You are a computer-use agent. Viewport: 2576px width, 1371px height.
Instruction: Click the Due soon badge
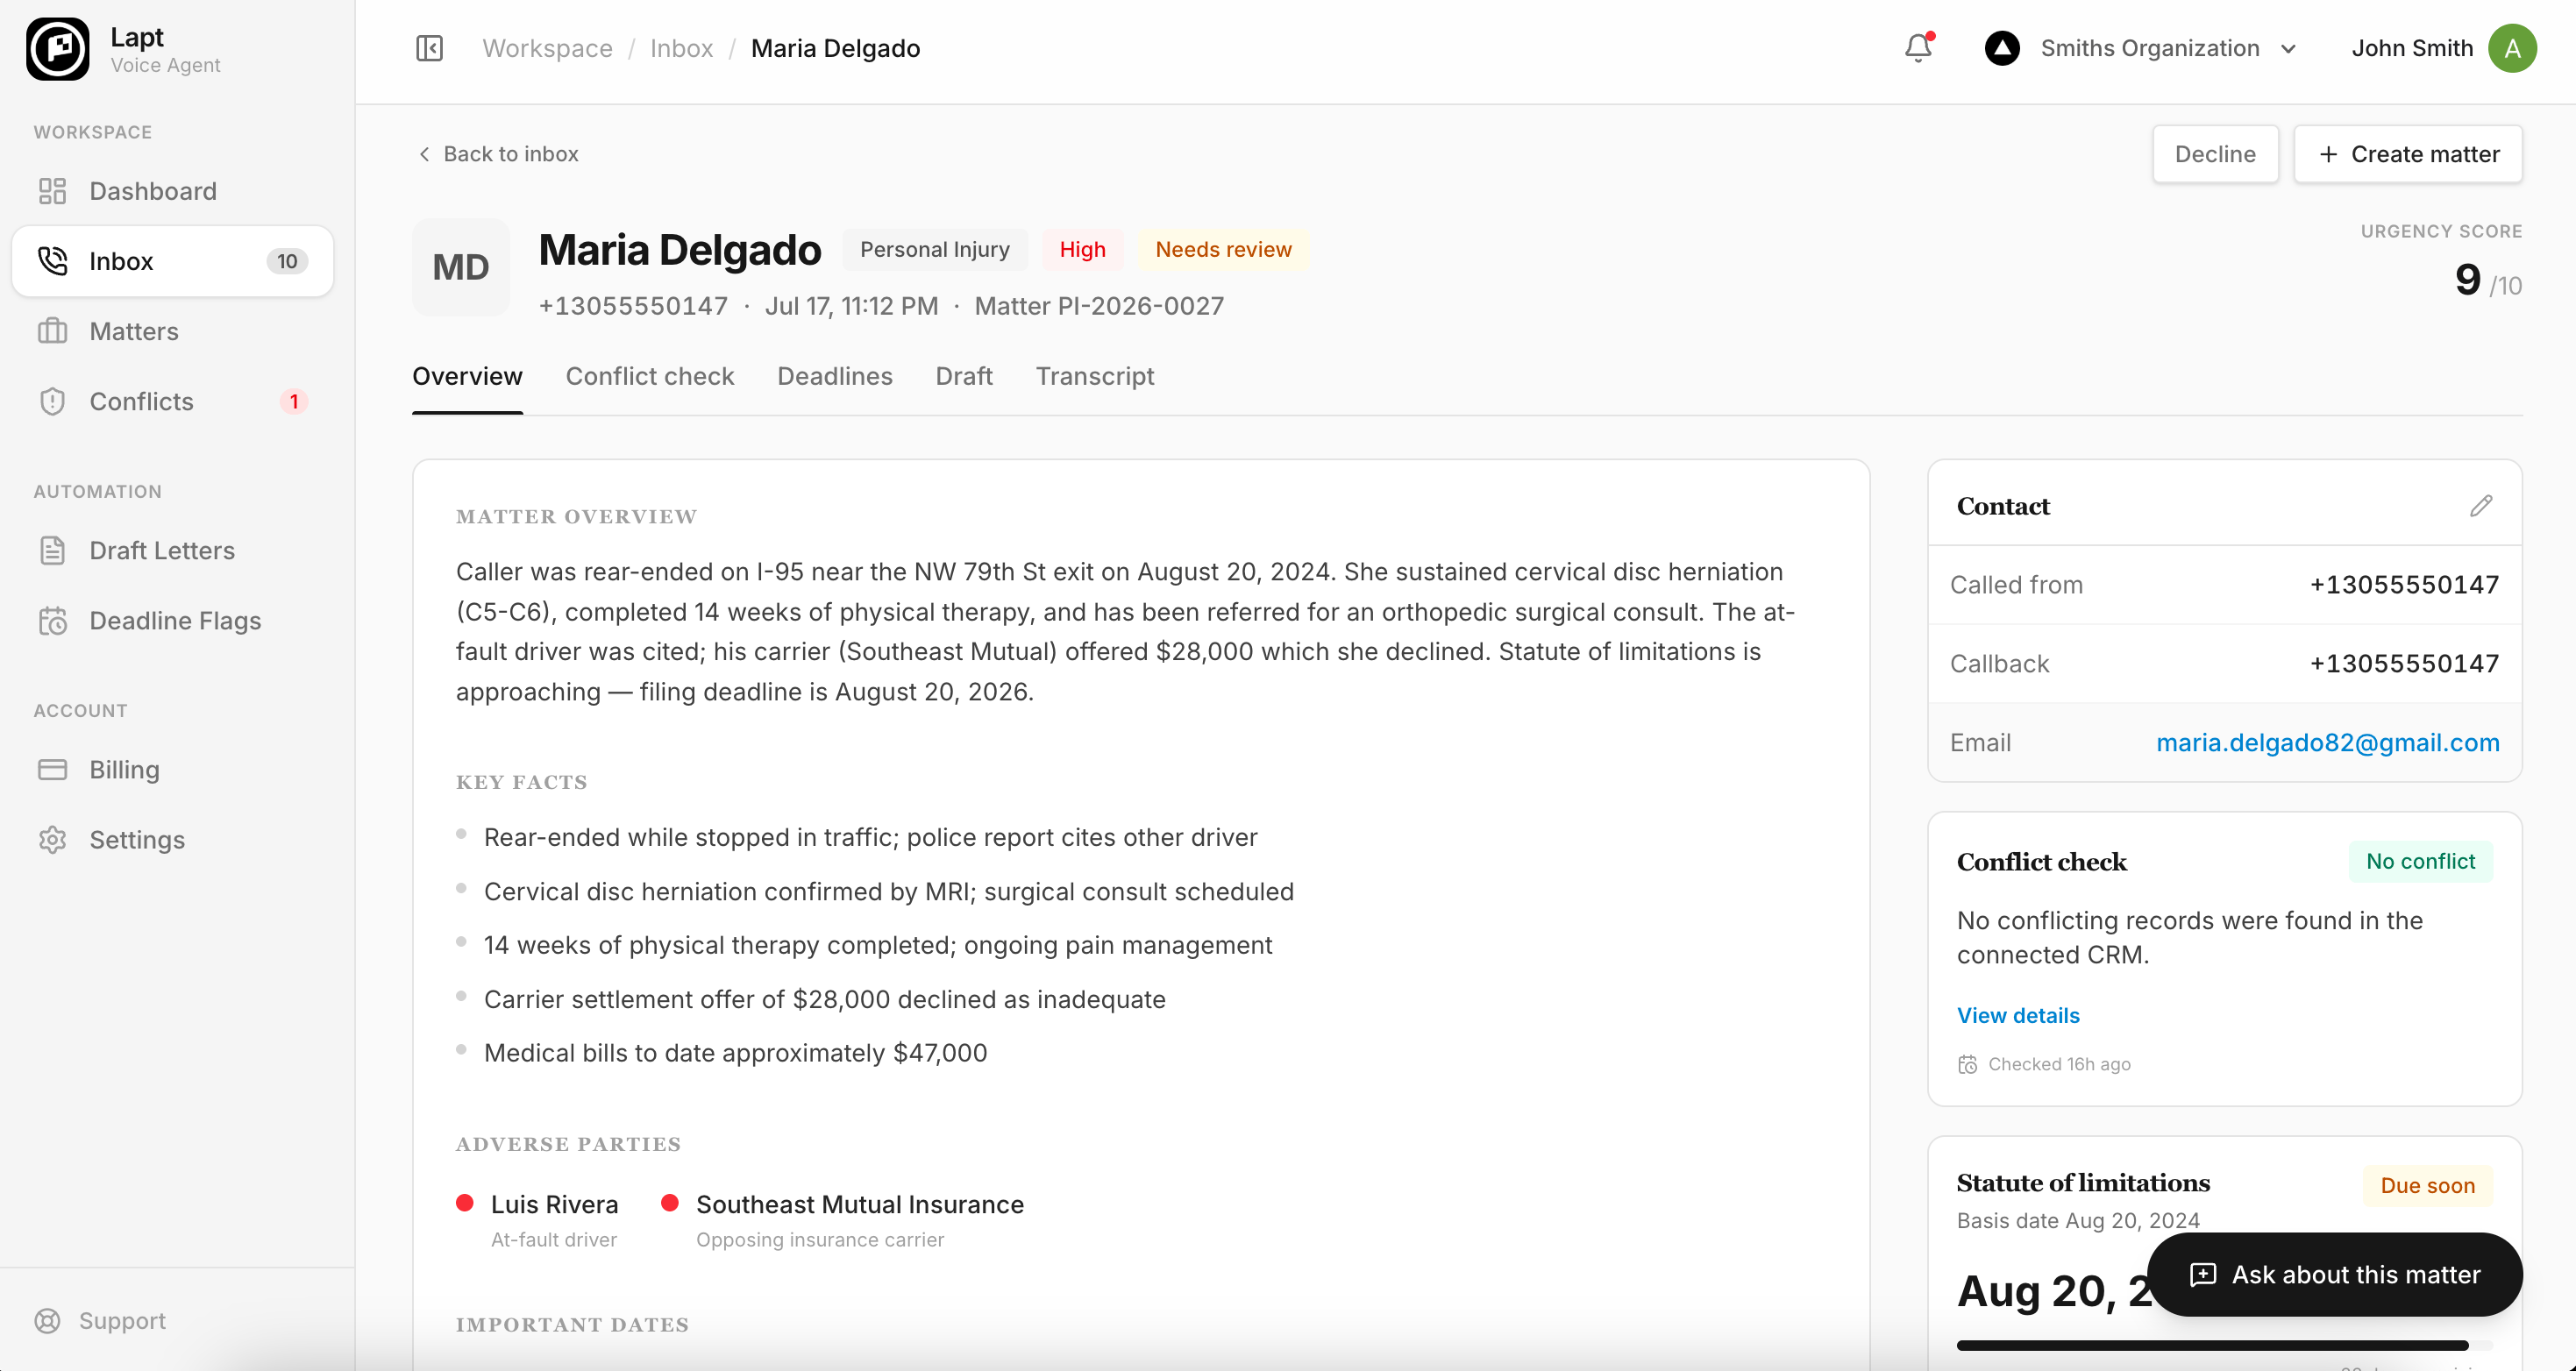click(x=2427, y=1185)
